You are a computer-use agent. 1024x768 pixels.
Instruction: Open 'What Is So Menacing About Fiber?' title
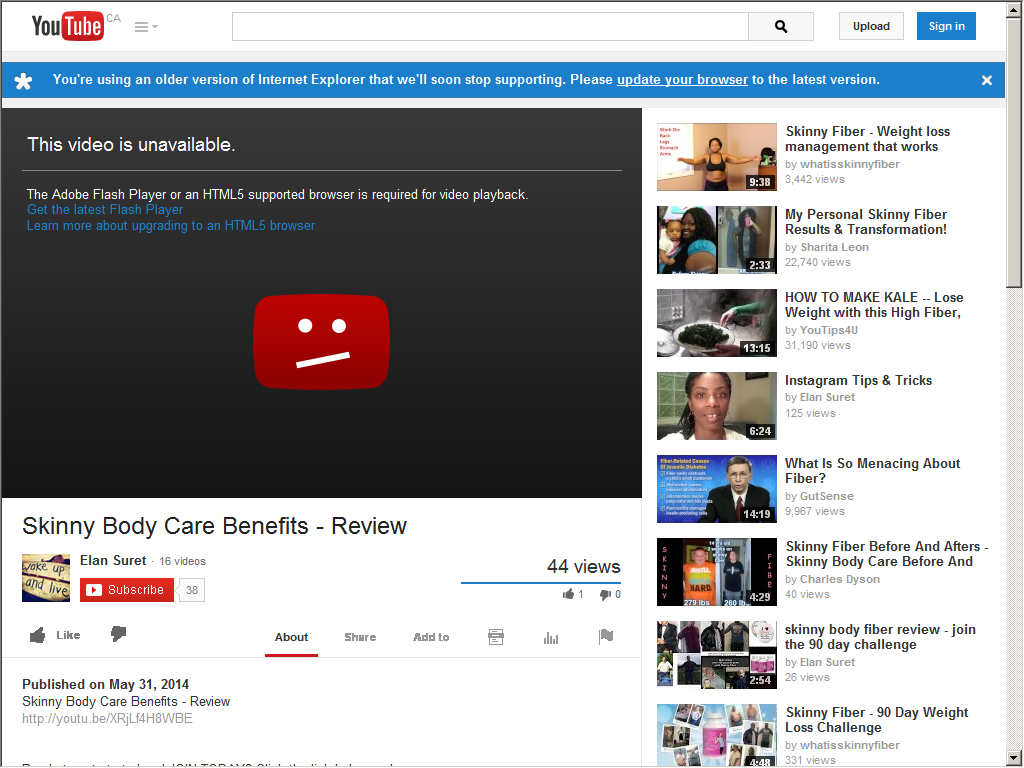(872, 471)
